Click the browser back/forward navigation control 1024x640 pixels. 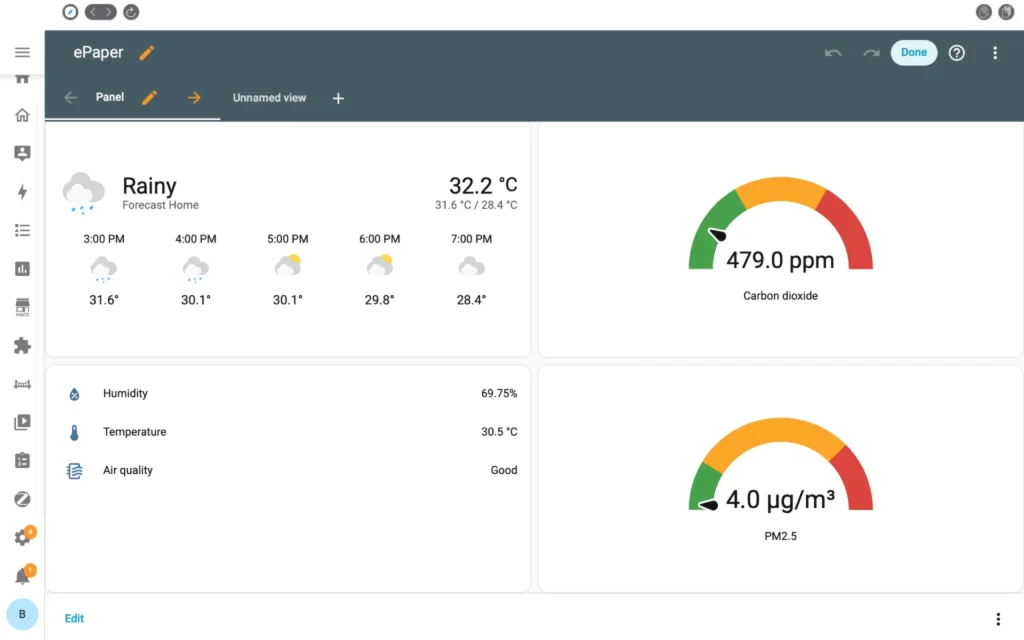click(101, 12)
